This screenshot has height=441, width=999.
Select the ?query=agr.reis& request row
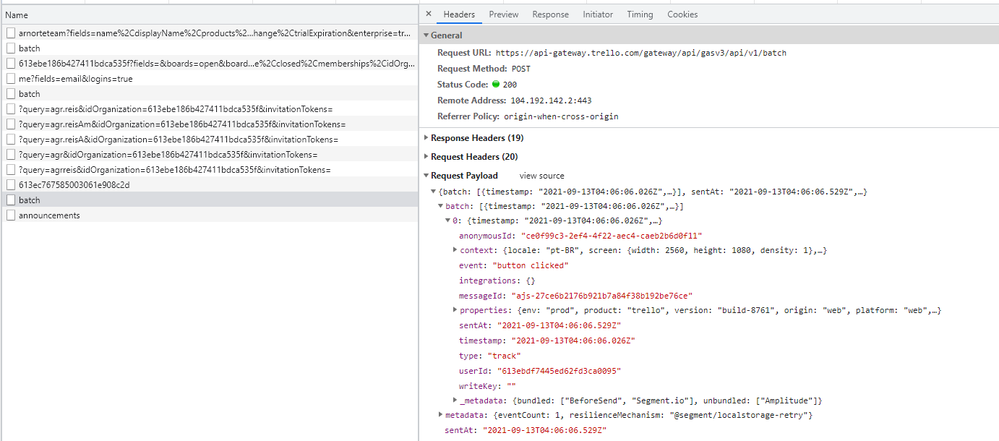tap(210, 109)
